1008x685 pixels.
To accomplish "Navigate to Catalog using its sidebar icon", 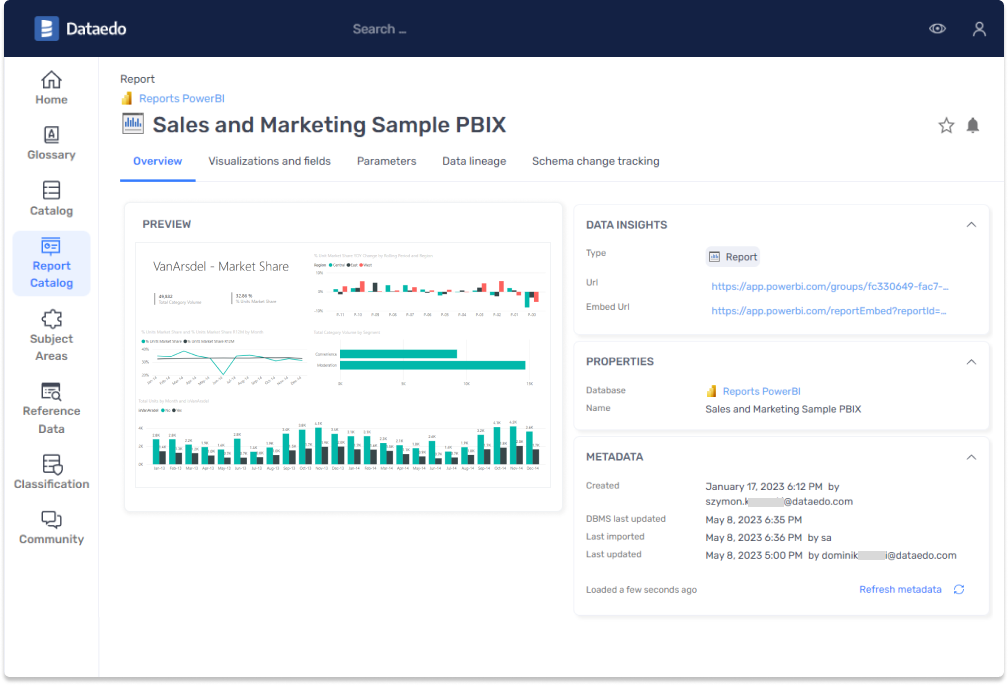I will coord(51,197).
